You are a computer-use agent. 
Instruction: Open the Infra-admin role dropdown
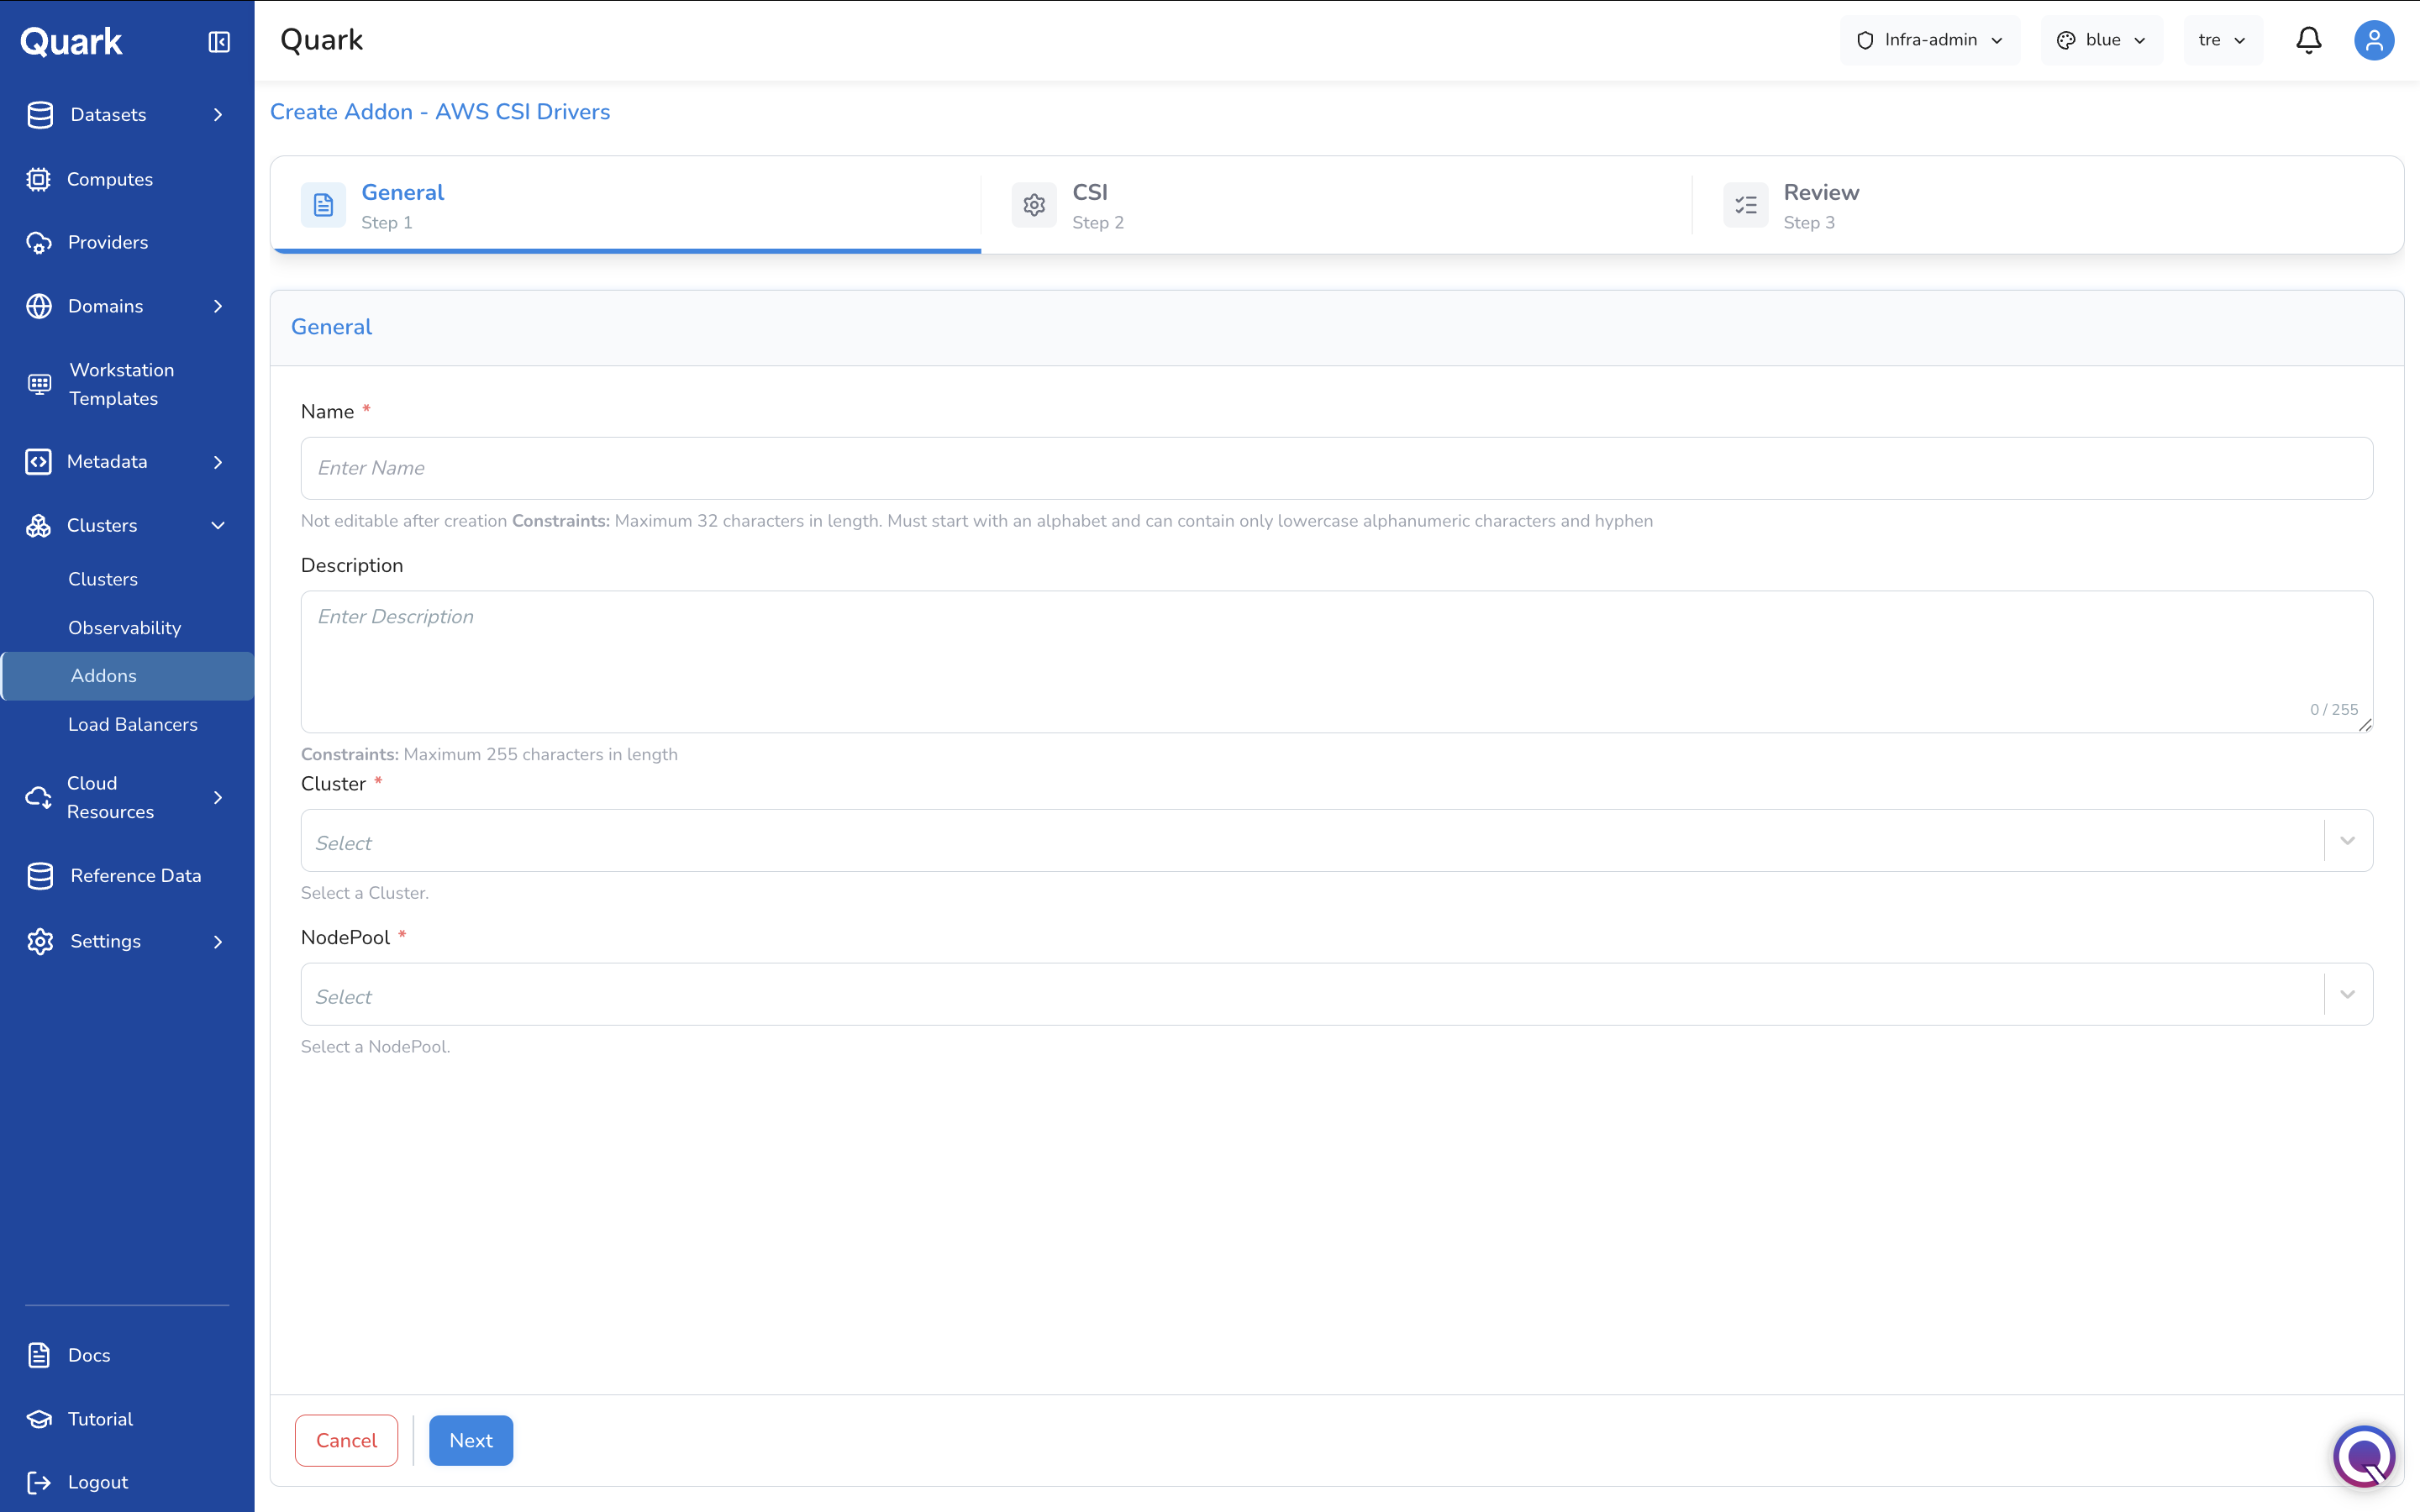1929,40
